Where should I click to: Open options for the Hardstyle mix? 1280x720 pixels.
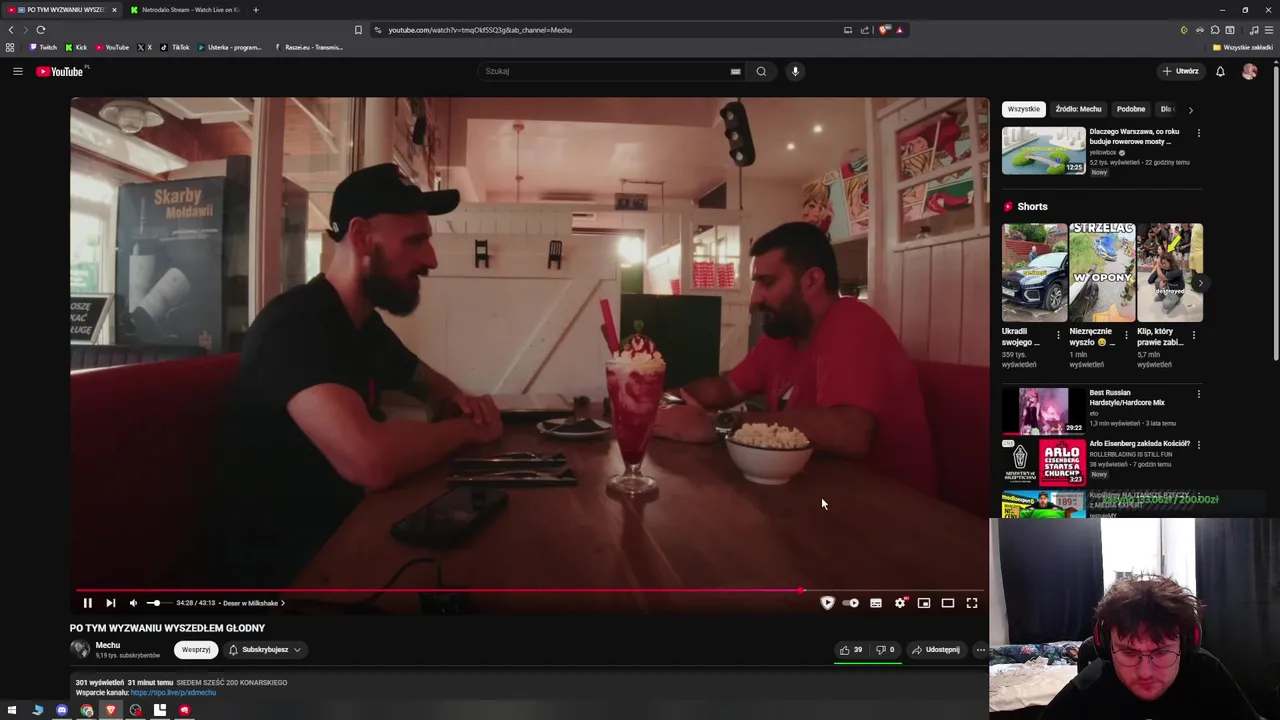pos(1198,394)
